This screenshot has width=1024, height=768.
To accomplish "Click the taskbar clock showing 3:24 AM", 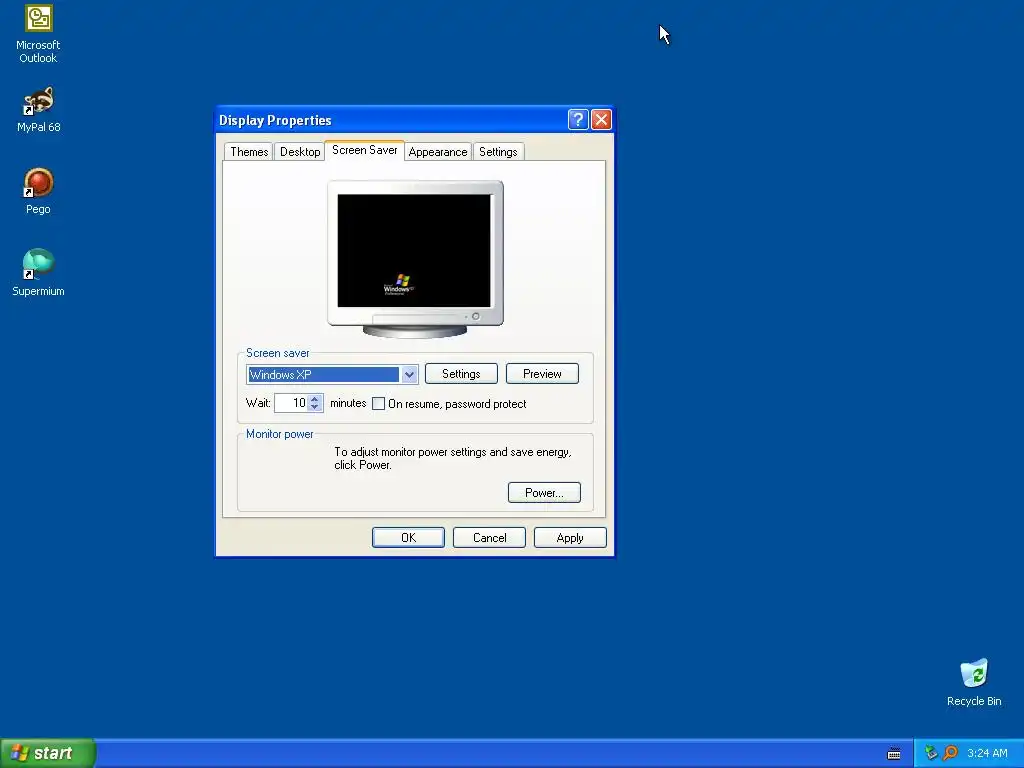I will pyautogui.click(x=987, y=753).
